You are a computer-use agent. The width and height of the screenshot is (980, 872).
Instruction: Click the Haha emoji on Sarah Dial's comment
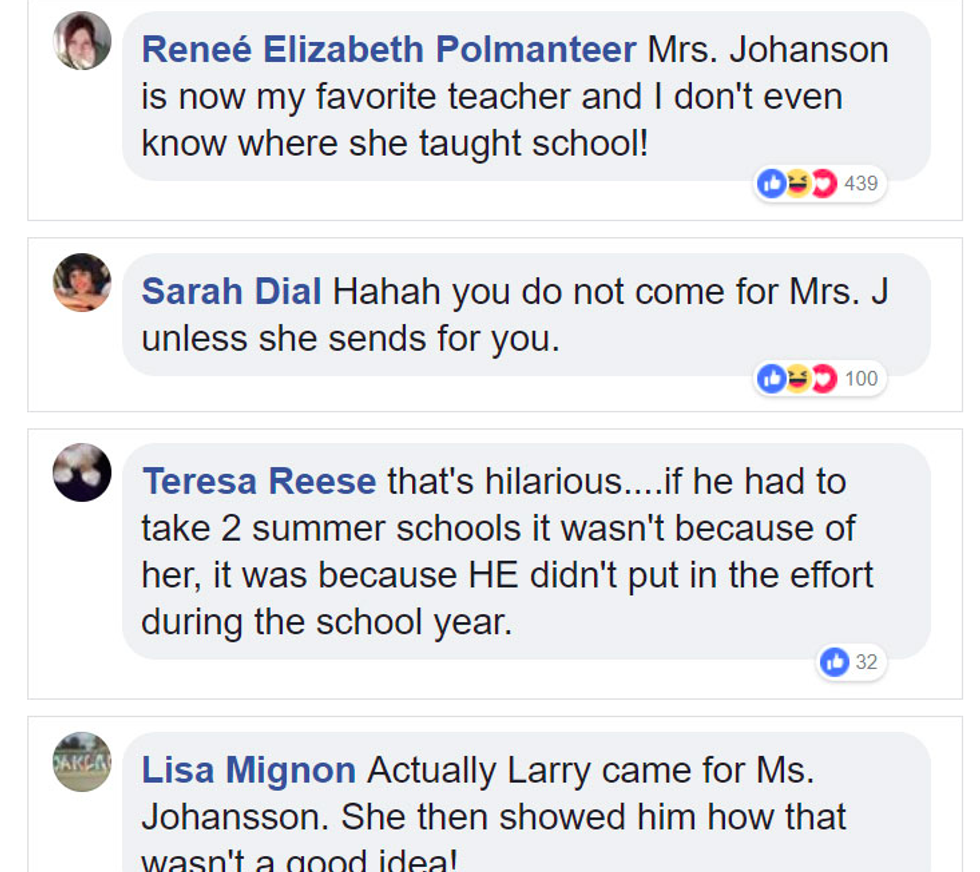pos(798,378)
